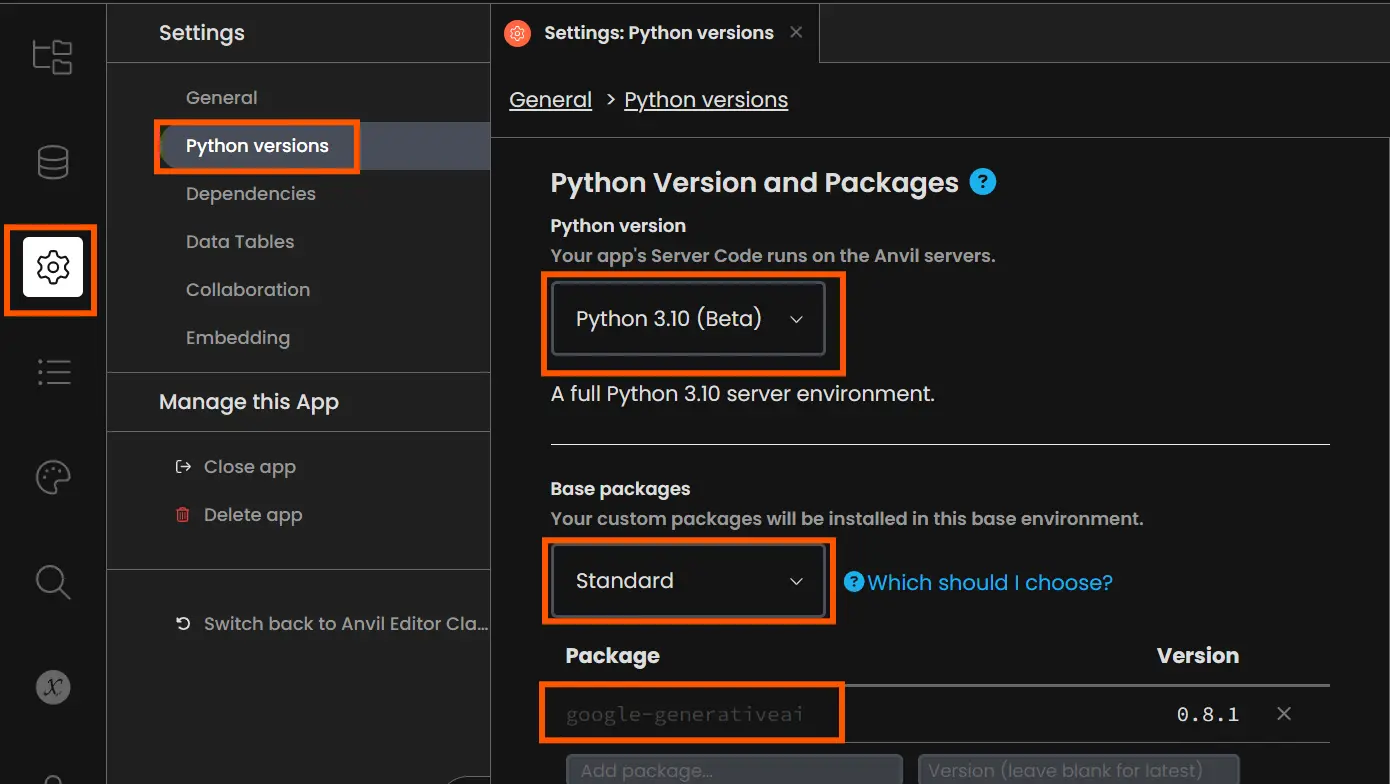The height and width of the screenshot is (784, 1390).
Task: Remove the google-generativeai package with X
Action: (1285, 714)
